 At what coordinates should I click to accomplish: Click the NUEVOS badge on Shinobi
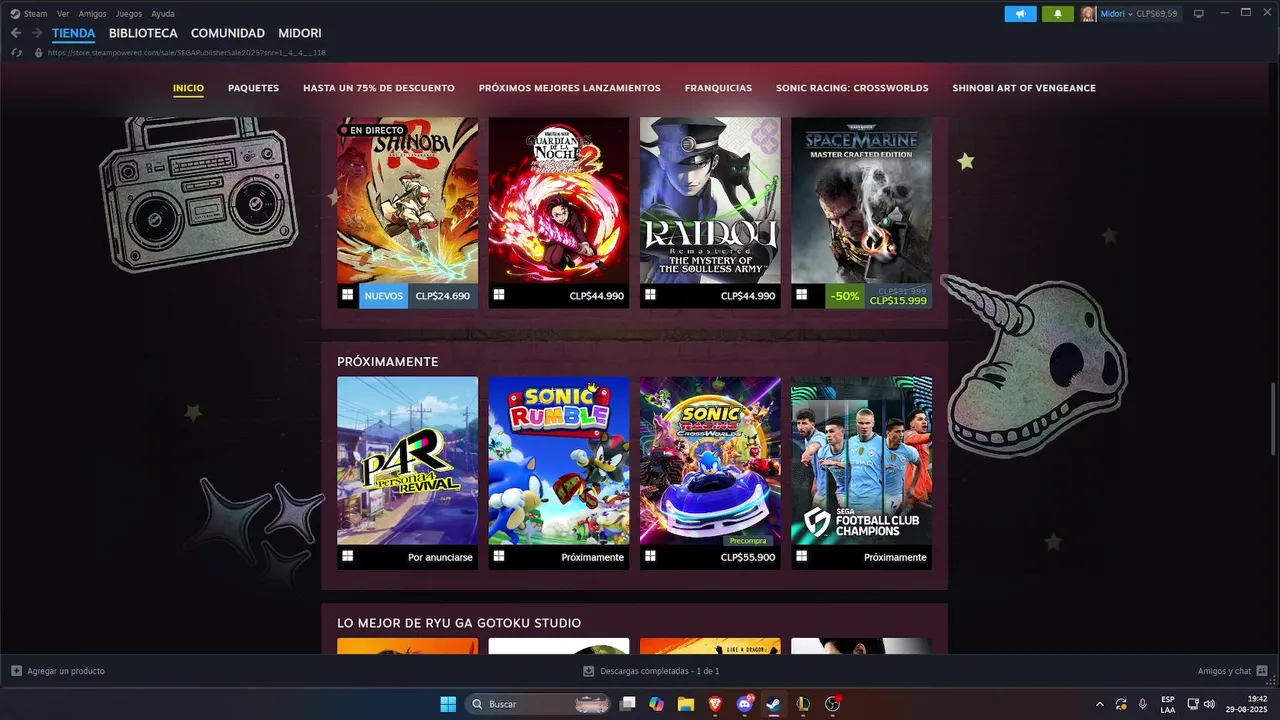click(384, 296)
